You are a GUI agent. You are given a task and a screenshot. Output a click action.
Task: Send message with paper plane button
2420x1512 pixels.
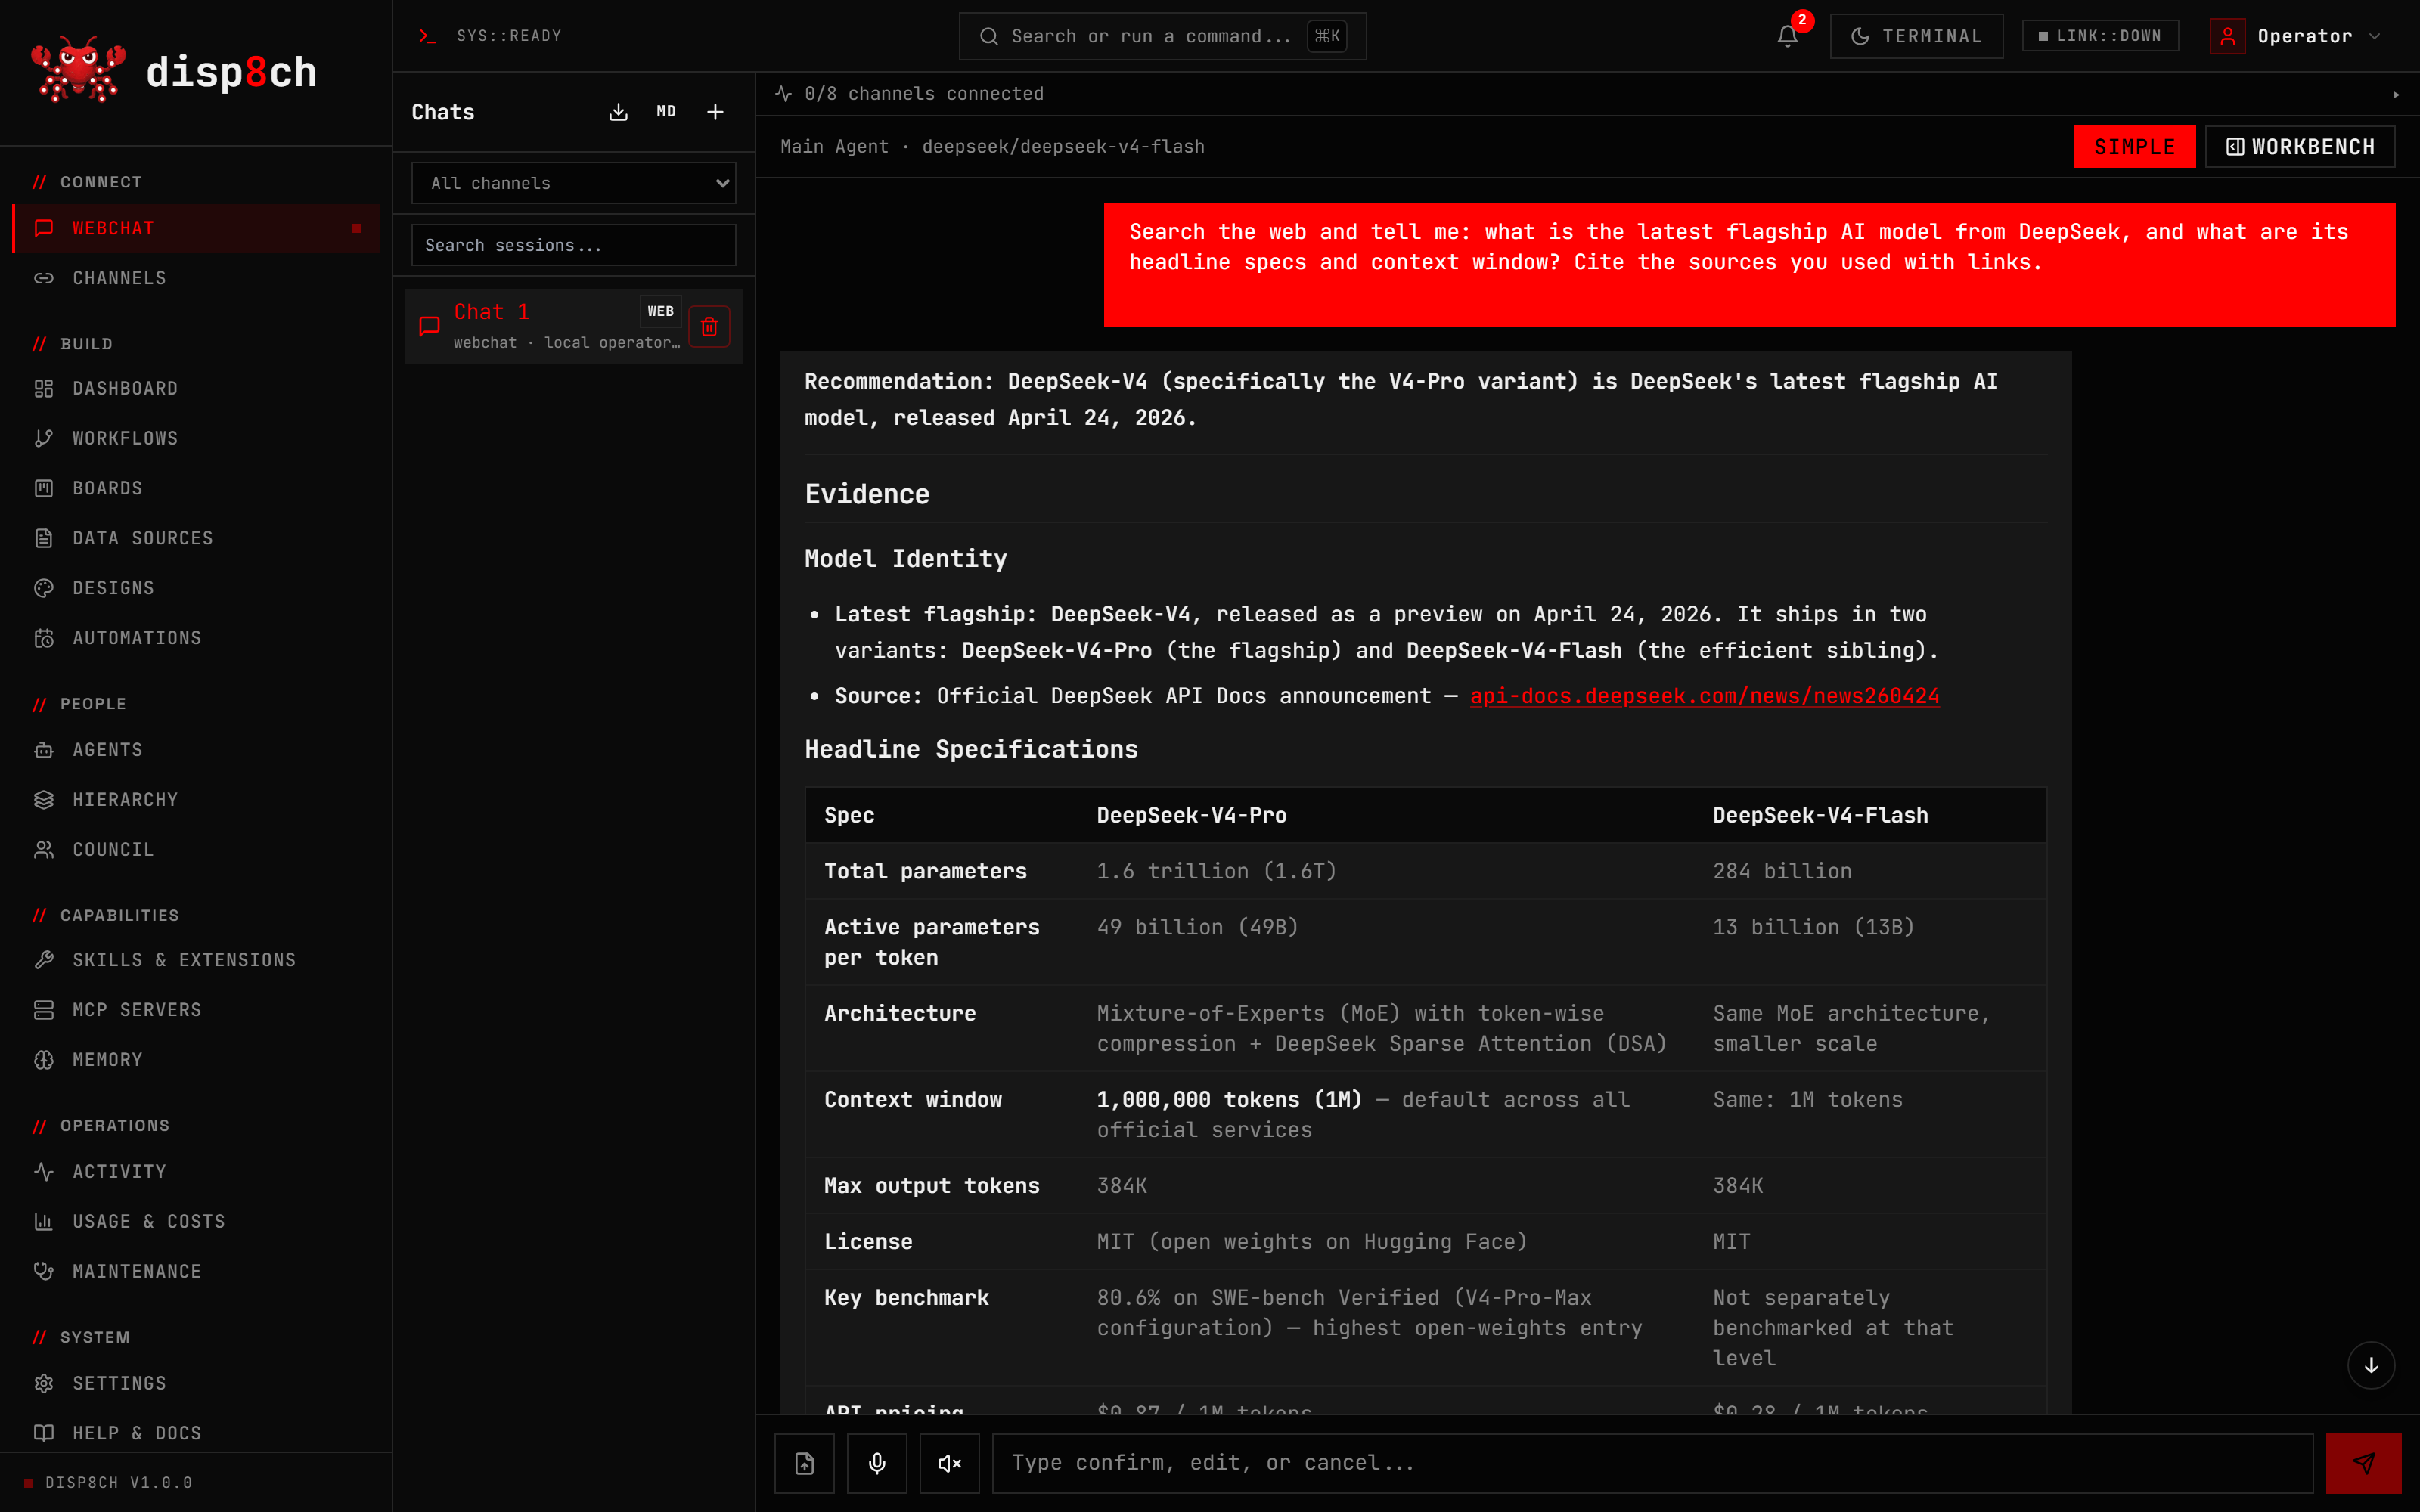pyautogui.click(x=2363, y=1463)
